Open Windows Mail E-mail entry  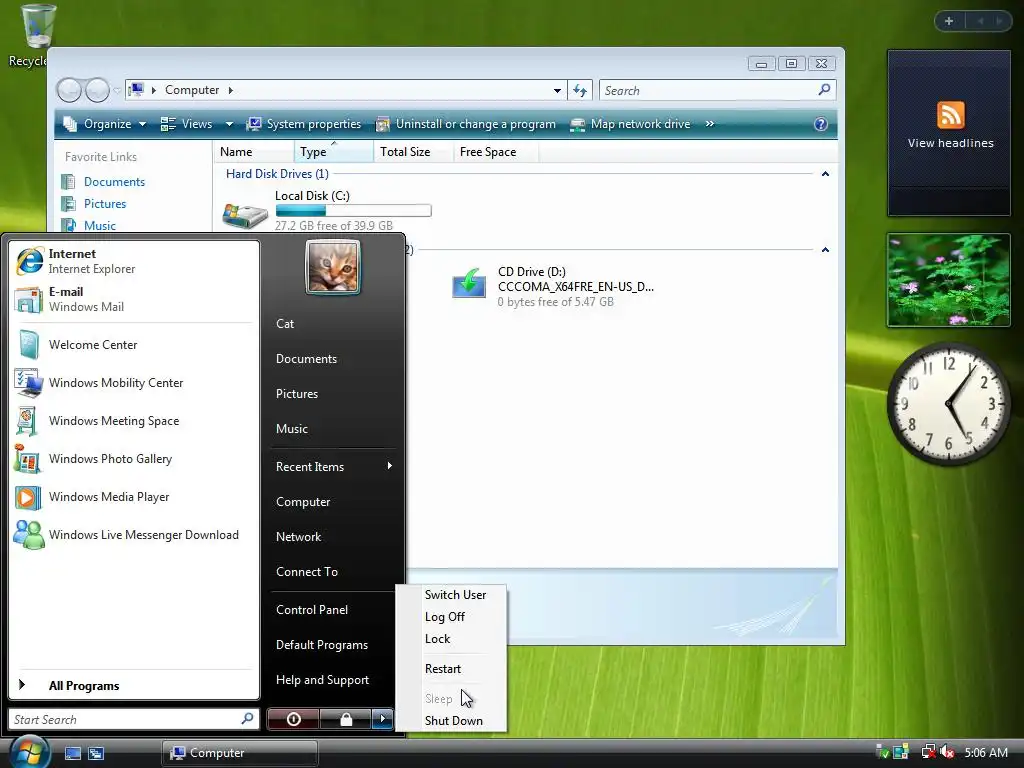[134, 299]
